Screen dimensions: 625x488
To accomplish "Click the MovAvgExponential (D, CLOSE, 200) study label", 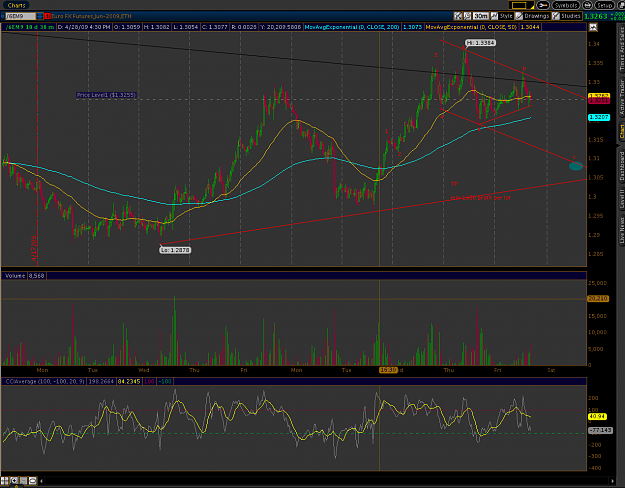I will tap(352, 27).
